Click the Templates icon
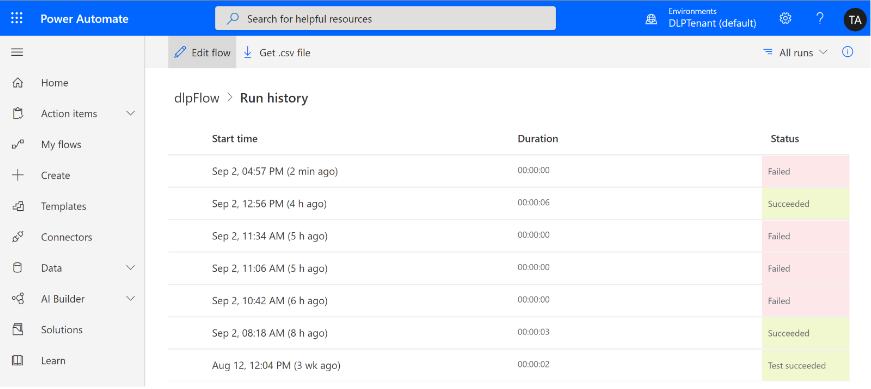 coord(18,206)
